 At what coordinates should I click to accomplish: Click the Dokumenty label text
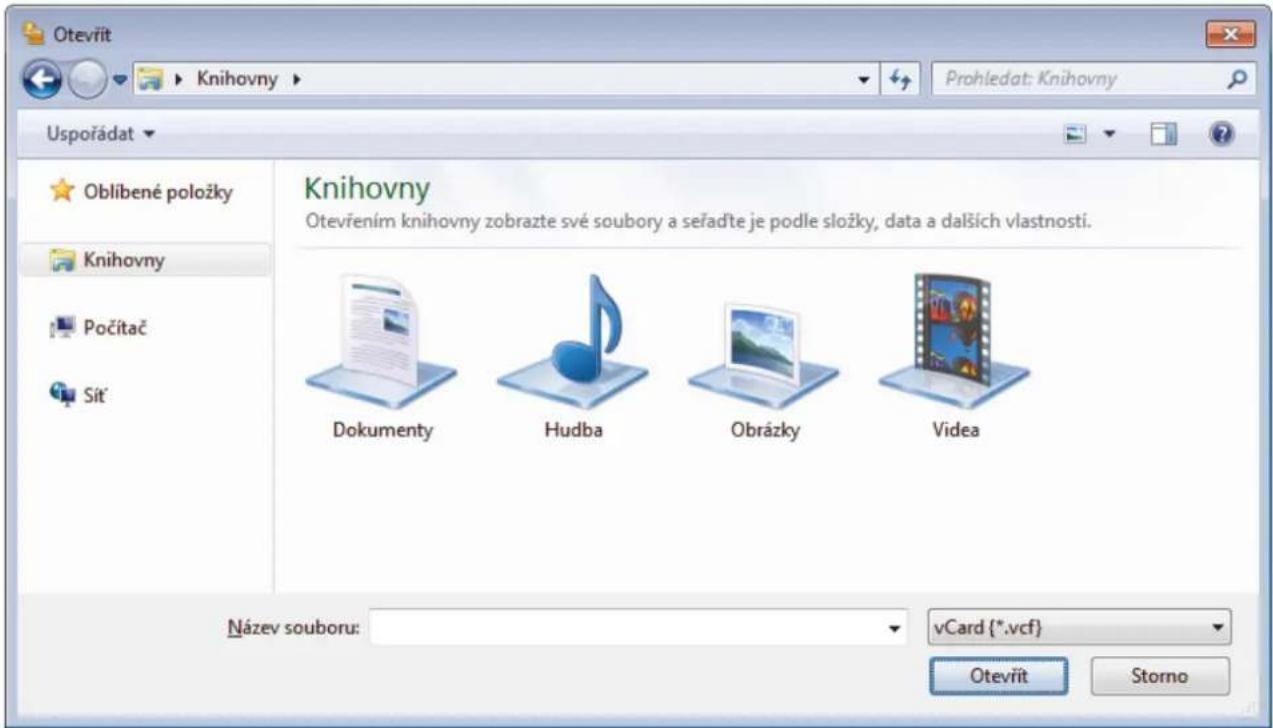(382, 431)
